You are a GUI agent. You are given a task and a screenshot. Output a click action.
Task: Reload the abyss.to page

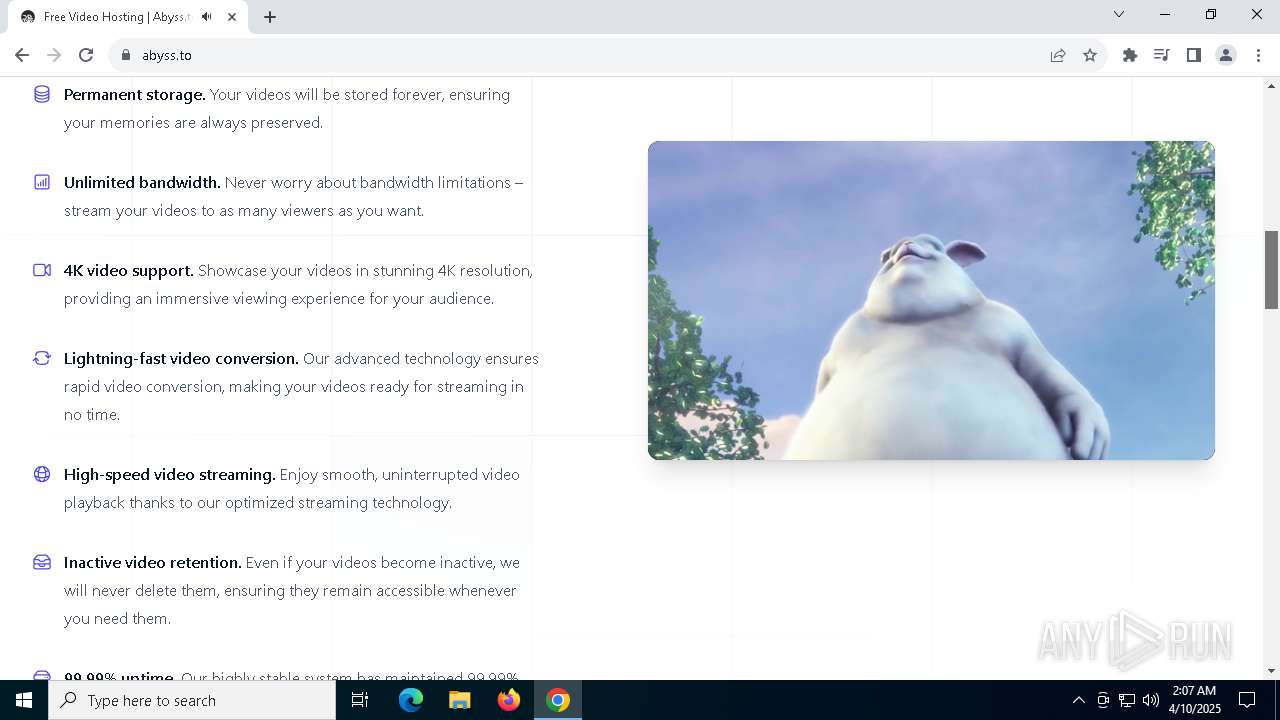pyautogui.click(x=86, y=55)
